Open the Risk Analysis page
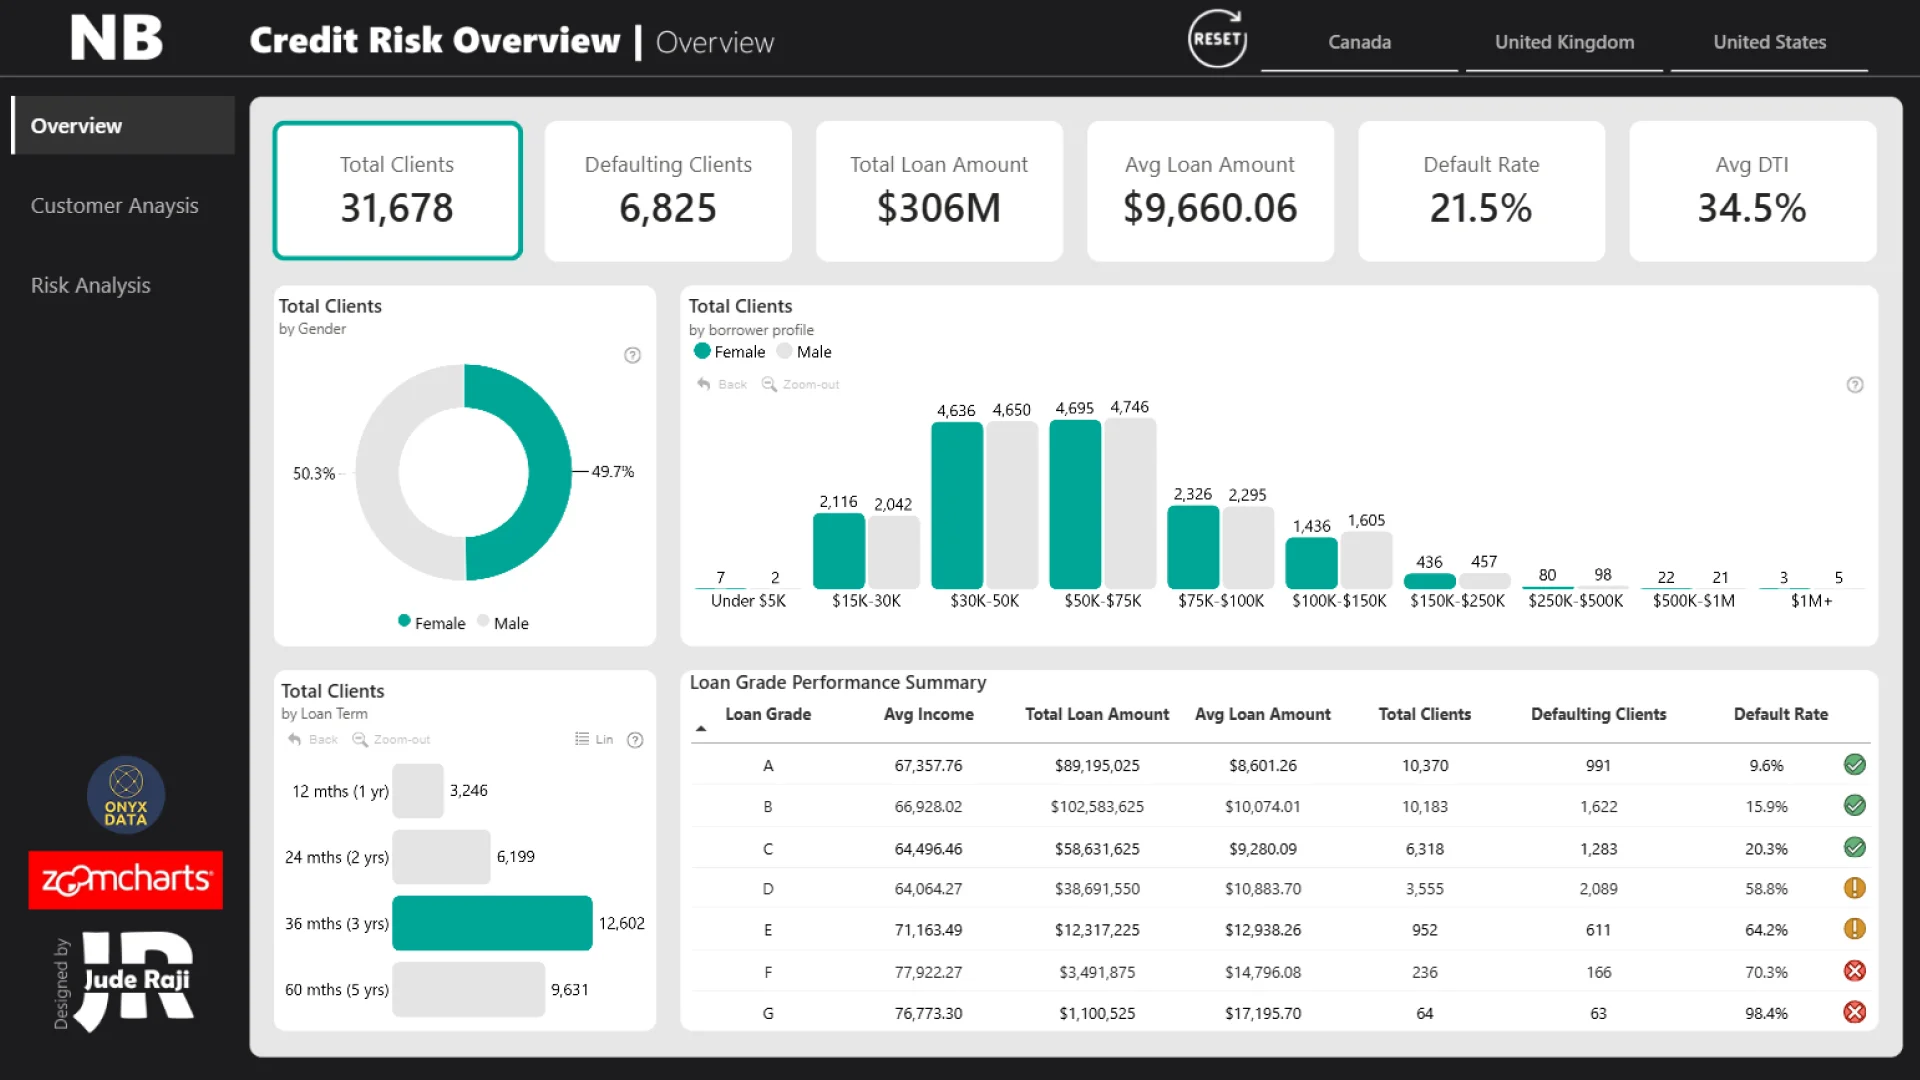The height and width of the screenshot is (1080, 1920). point(90,286)
